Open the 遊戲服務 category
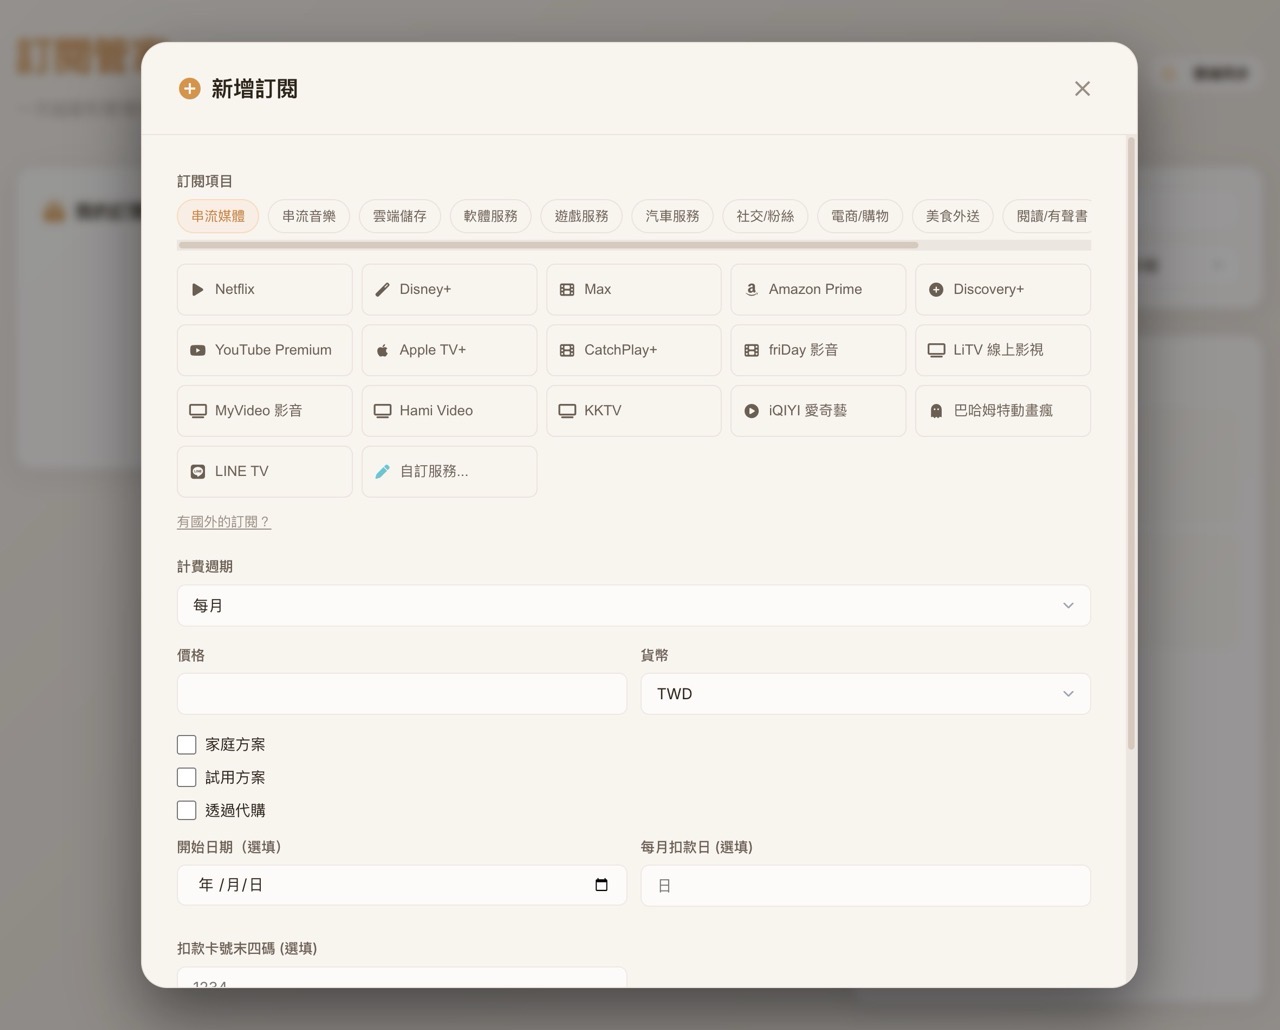 [x=581, y=216]
